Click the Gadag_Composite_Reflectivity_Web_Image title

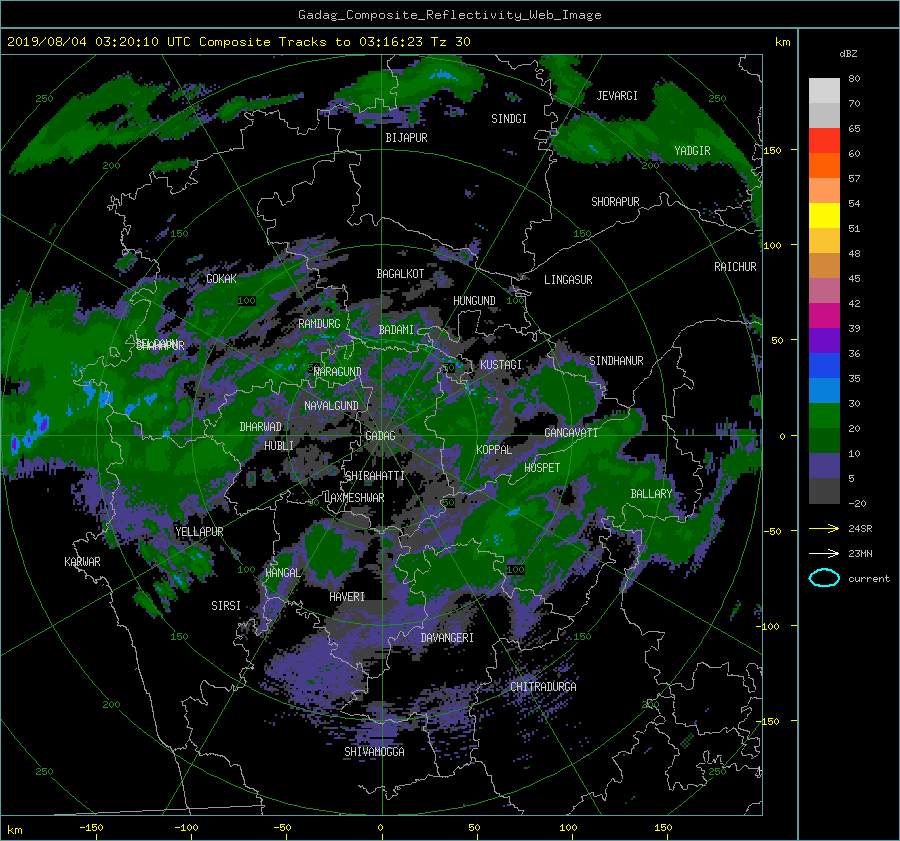[x=449, y=15]
